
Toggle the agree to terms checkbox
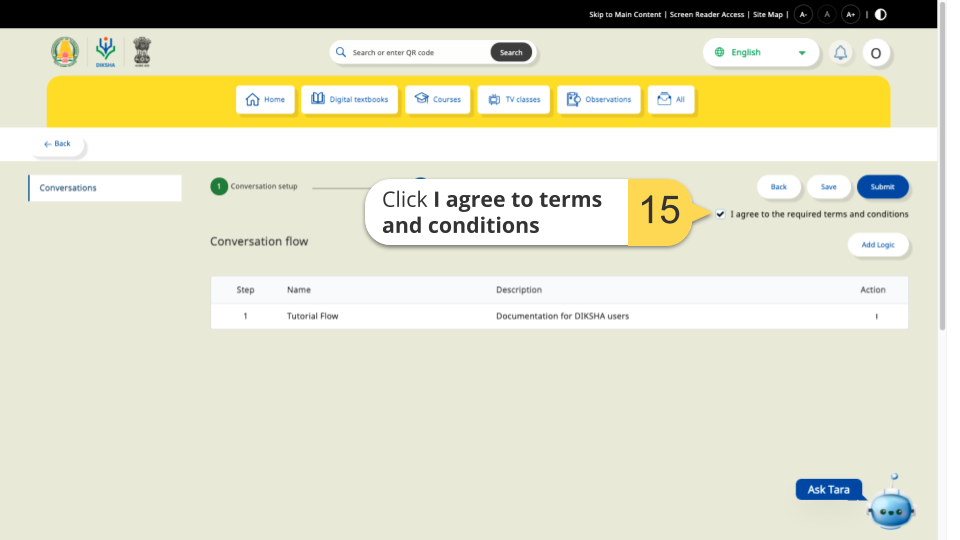[x=721, y=214]
